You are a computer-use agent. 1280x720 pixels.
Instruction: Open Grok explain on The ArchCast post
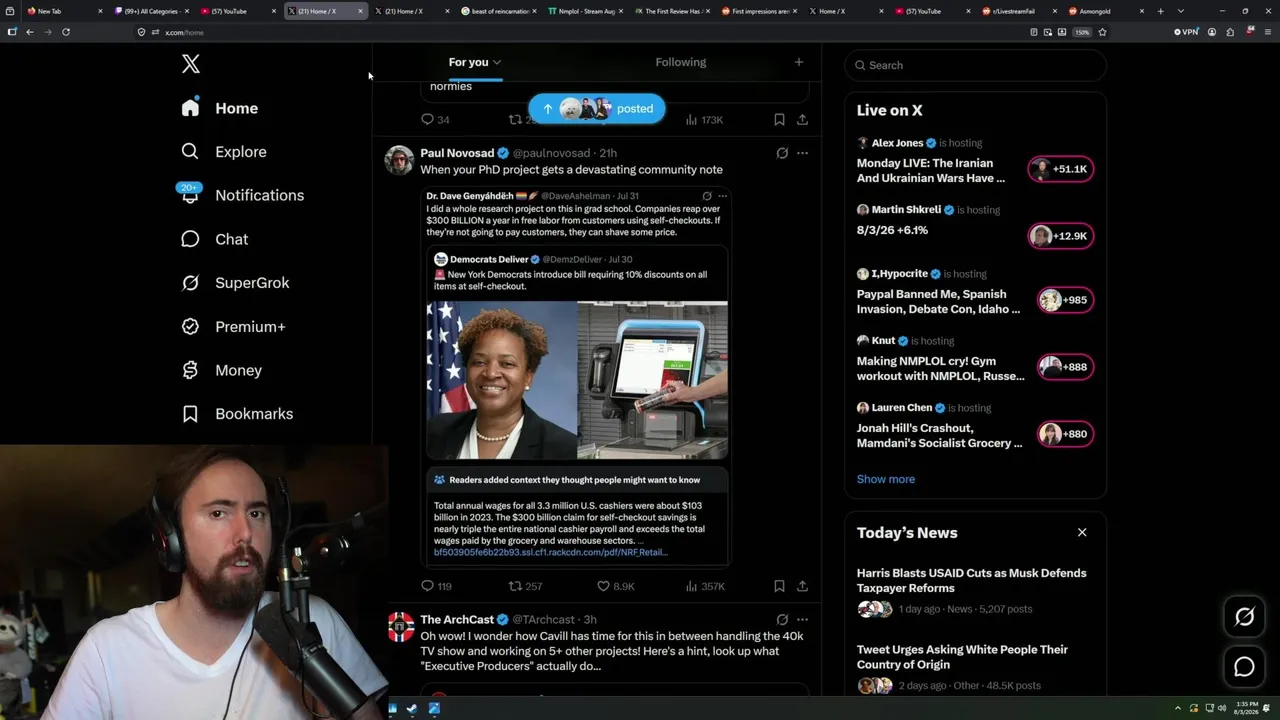[x=782, y=620]
